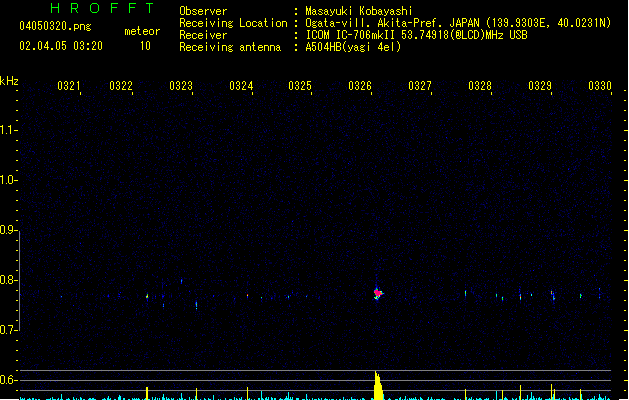Click time marker 0322
Screen dimensions: 629x400
tap(121, 86)
